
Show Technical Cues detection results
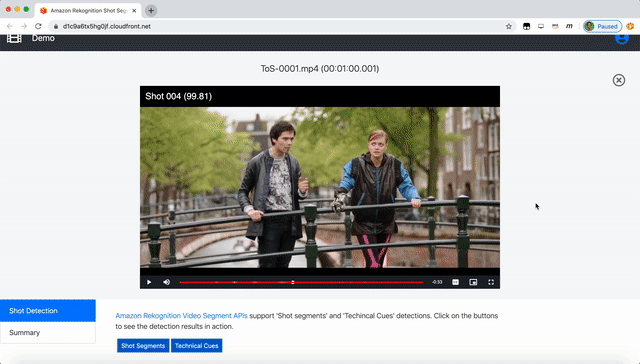click(x=196, y=346)
